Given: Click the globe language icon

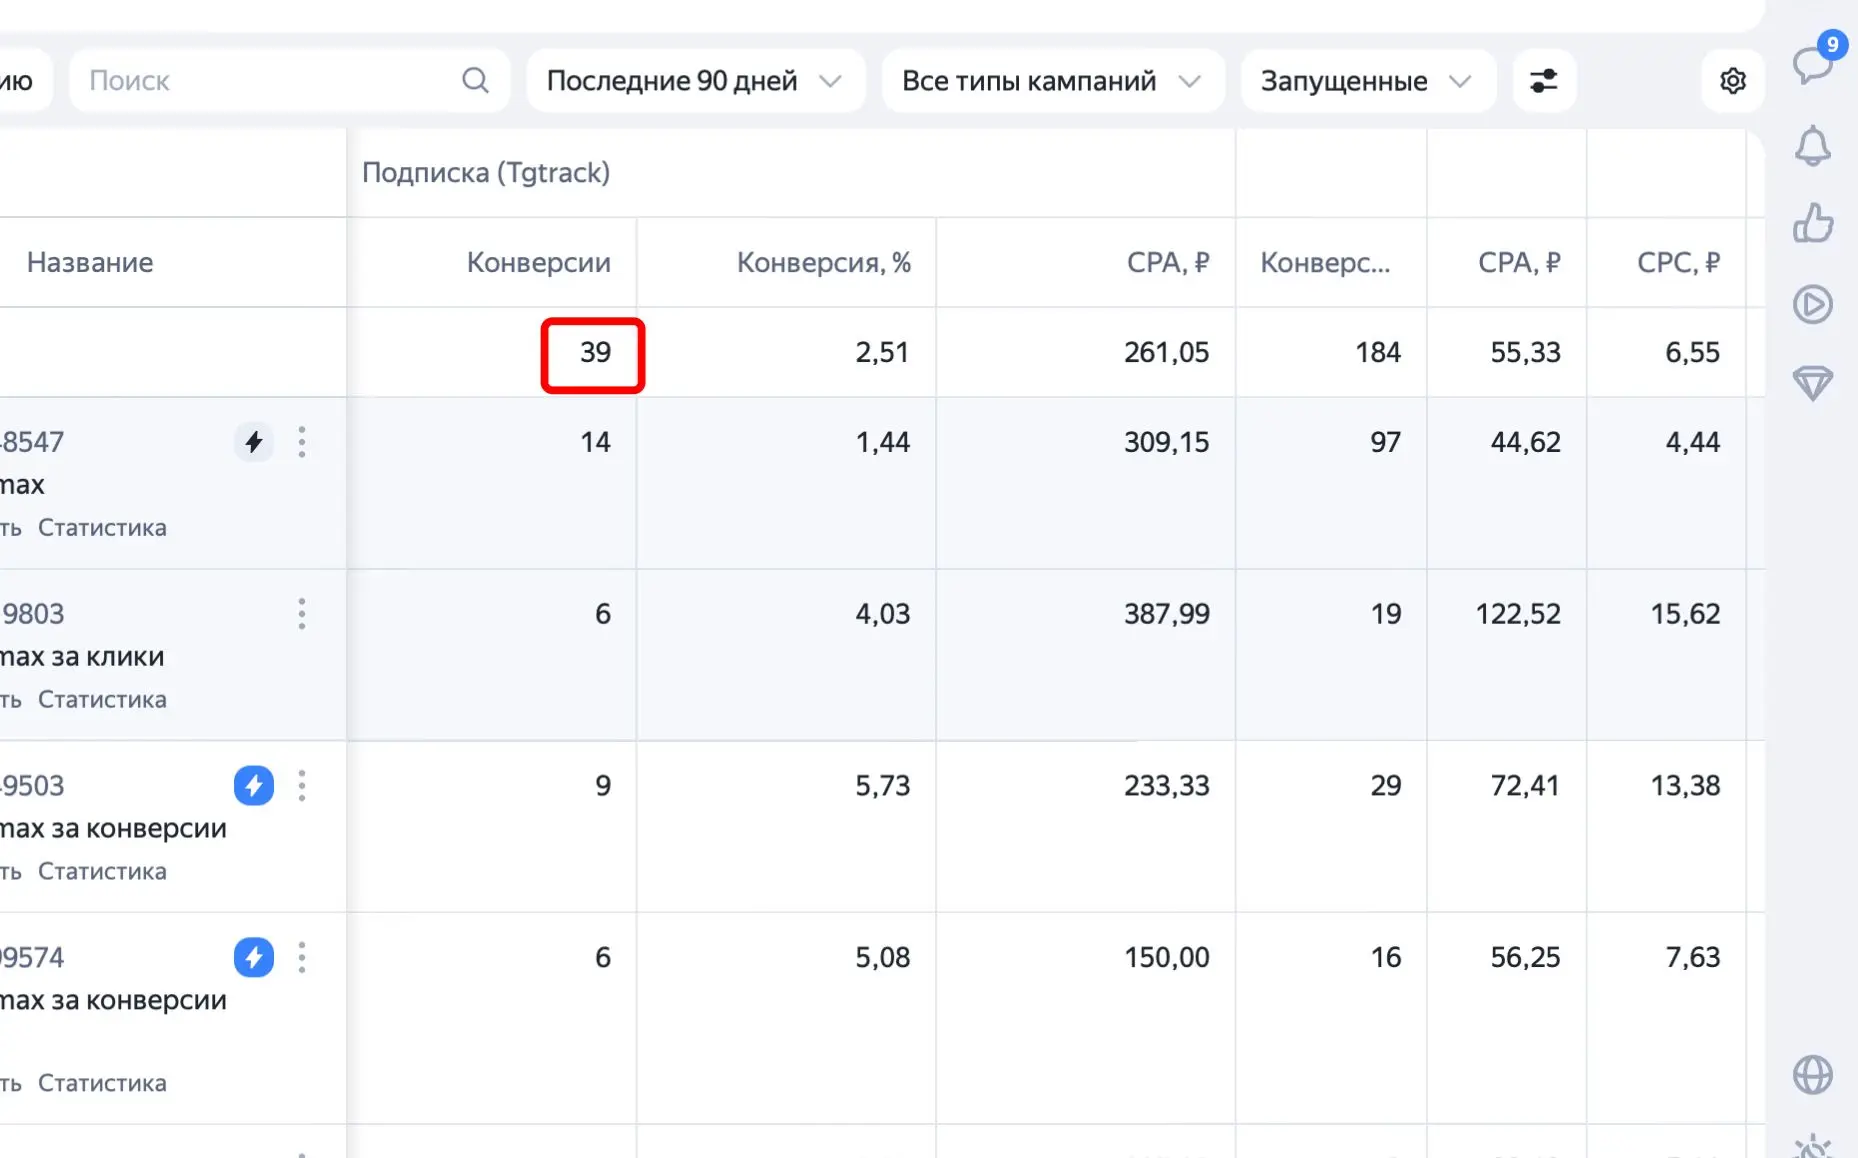Looking at the screenshot, I should click(x=1813, y=1075).
